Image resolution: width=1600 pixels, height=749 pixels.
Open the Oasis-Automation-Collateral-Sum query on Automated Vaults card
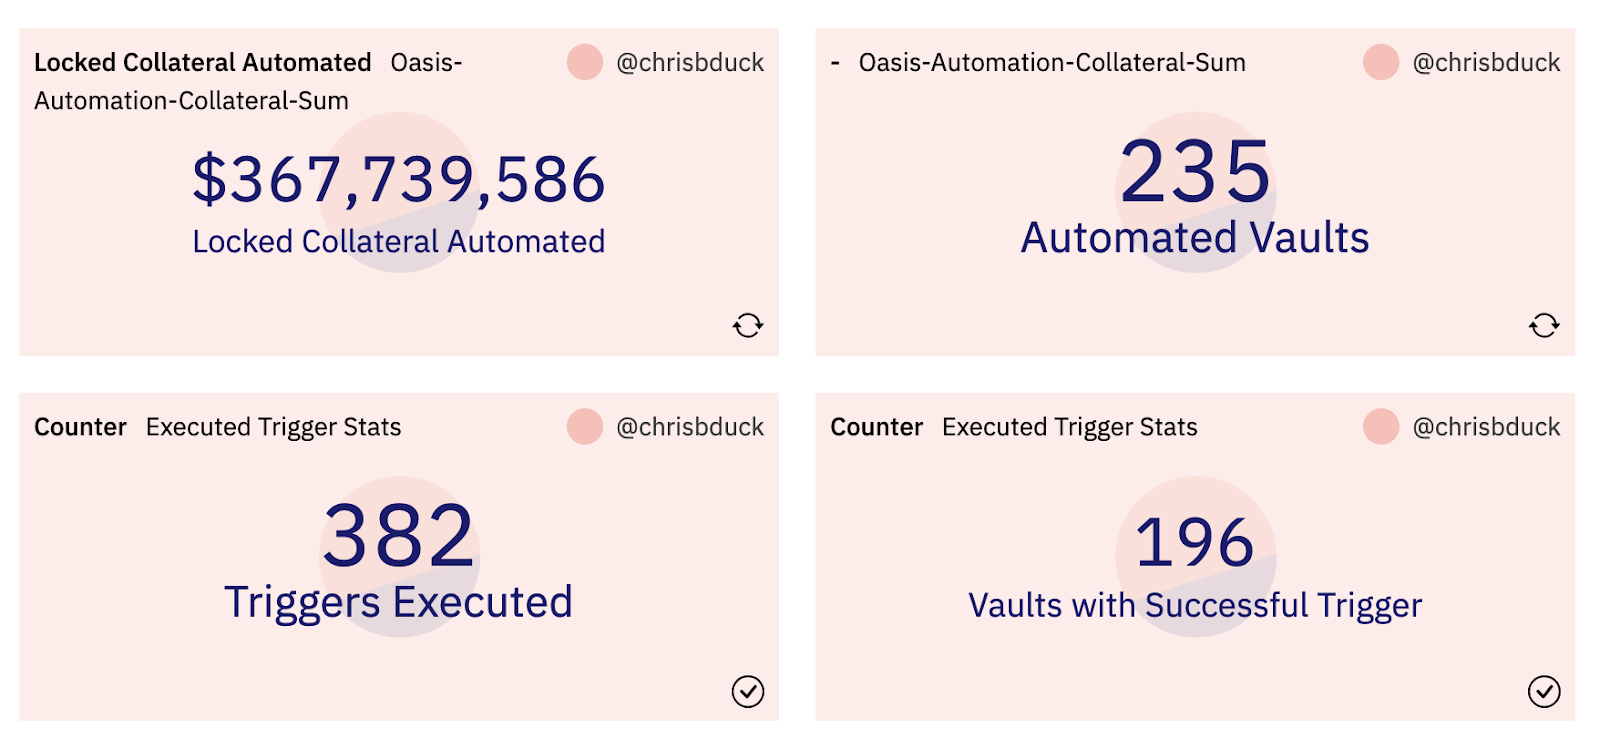tap(1051, 62)
